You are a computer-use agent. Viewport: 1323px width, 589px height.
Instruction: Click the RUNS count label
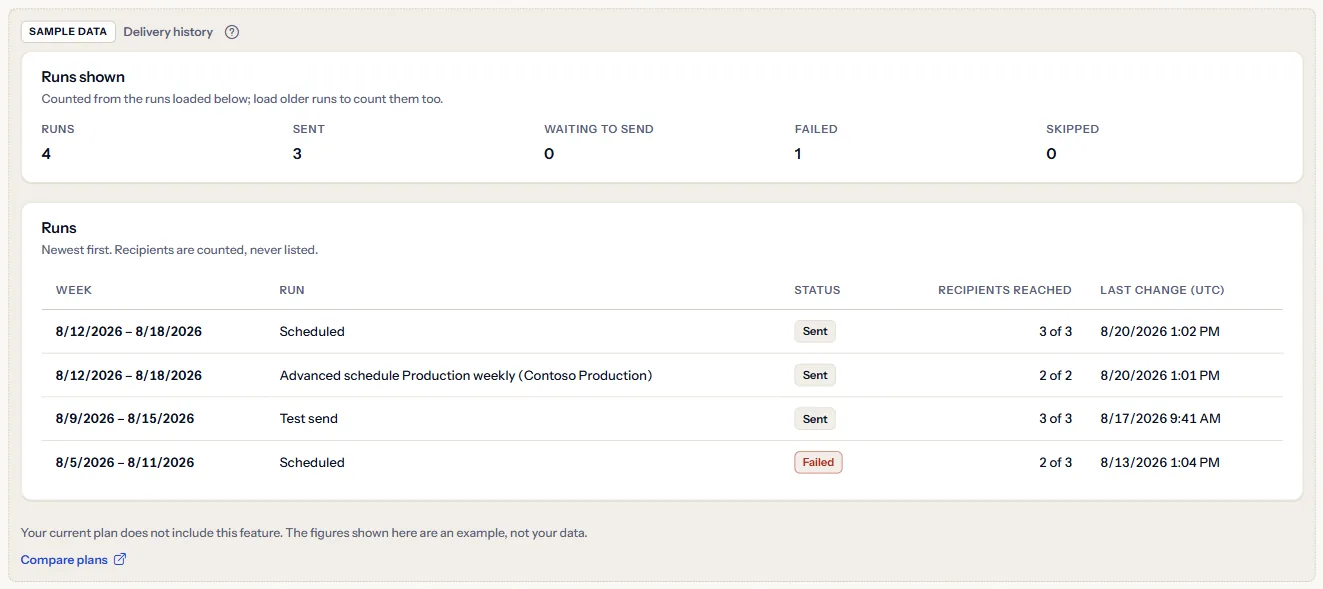pyautogui.click(x=58, y=129)
